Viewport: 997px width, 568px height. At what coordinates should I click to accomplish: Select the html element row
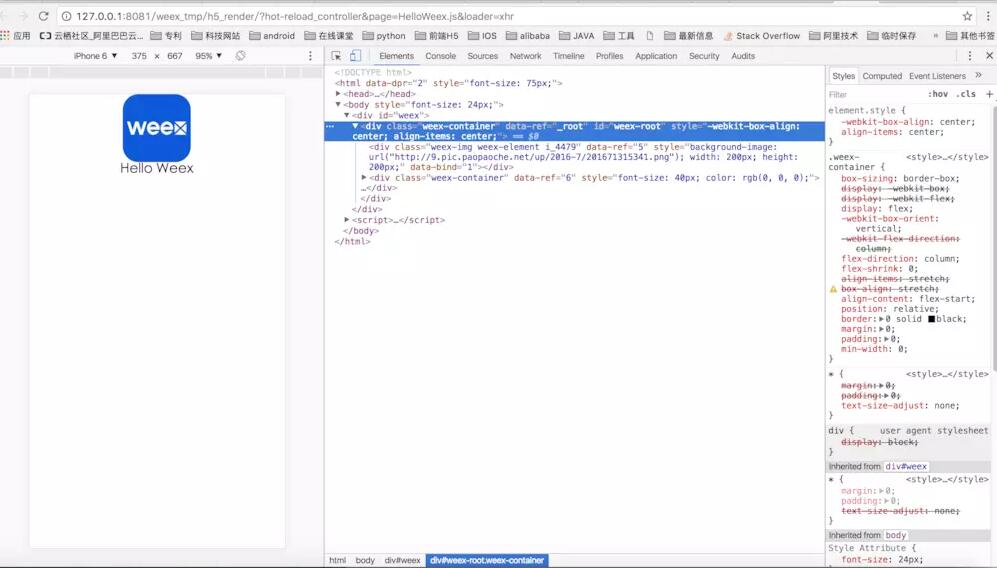574,83
